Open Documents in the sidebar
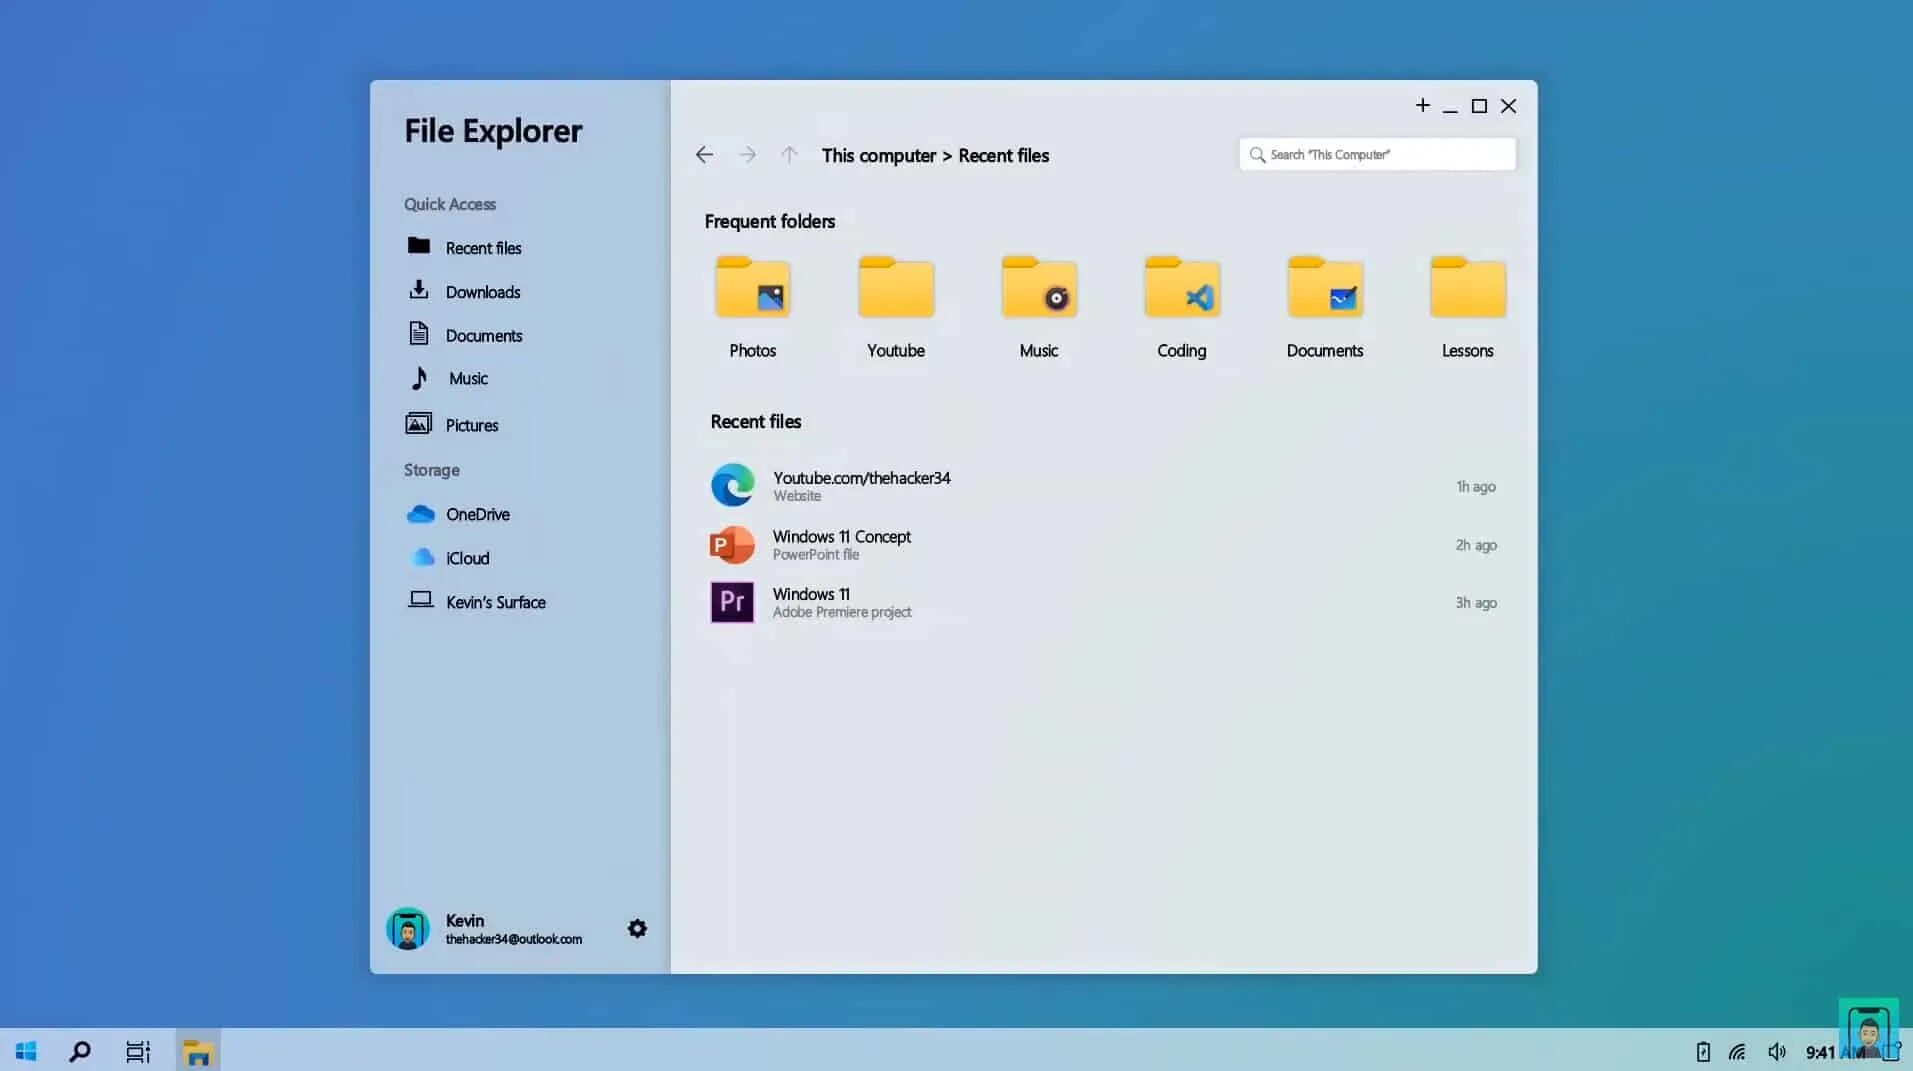Image resolution: width=1913 pixels, height=1071 pixels. click(x=465, y=335)
